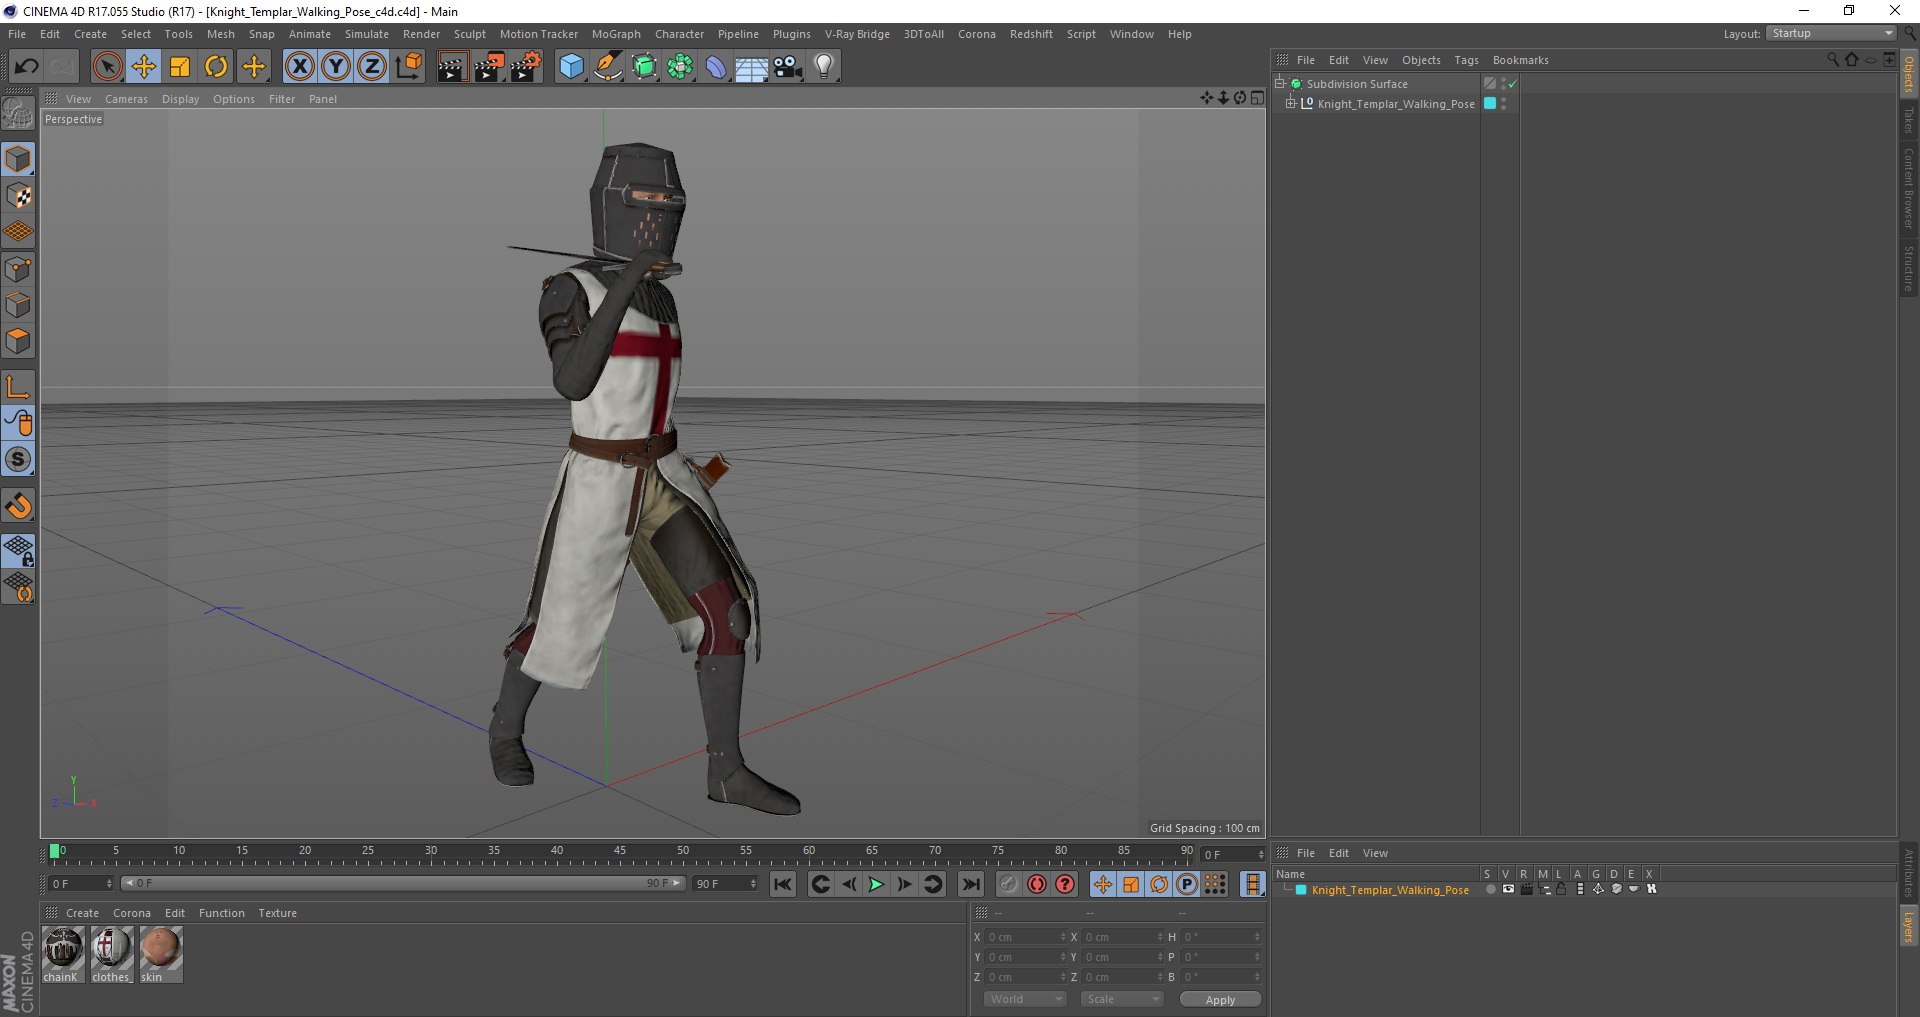The image size is (1920, 1017).
Task: Switch the coordinate system icon
Action: 408,67
